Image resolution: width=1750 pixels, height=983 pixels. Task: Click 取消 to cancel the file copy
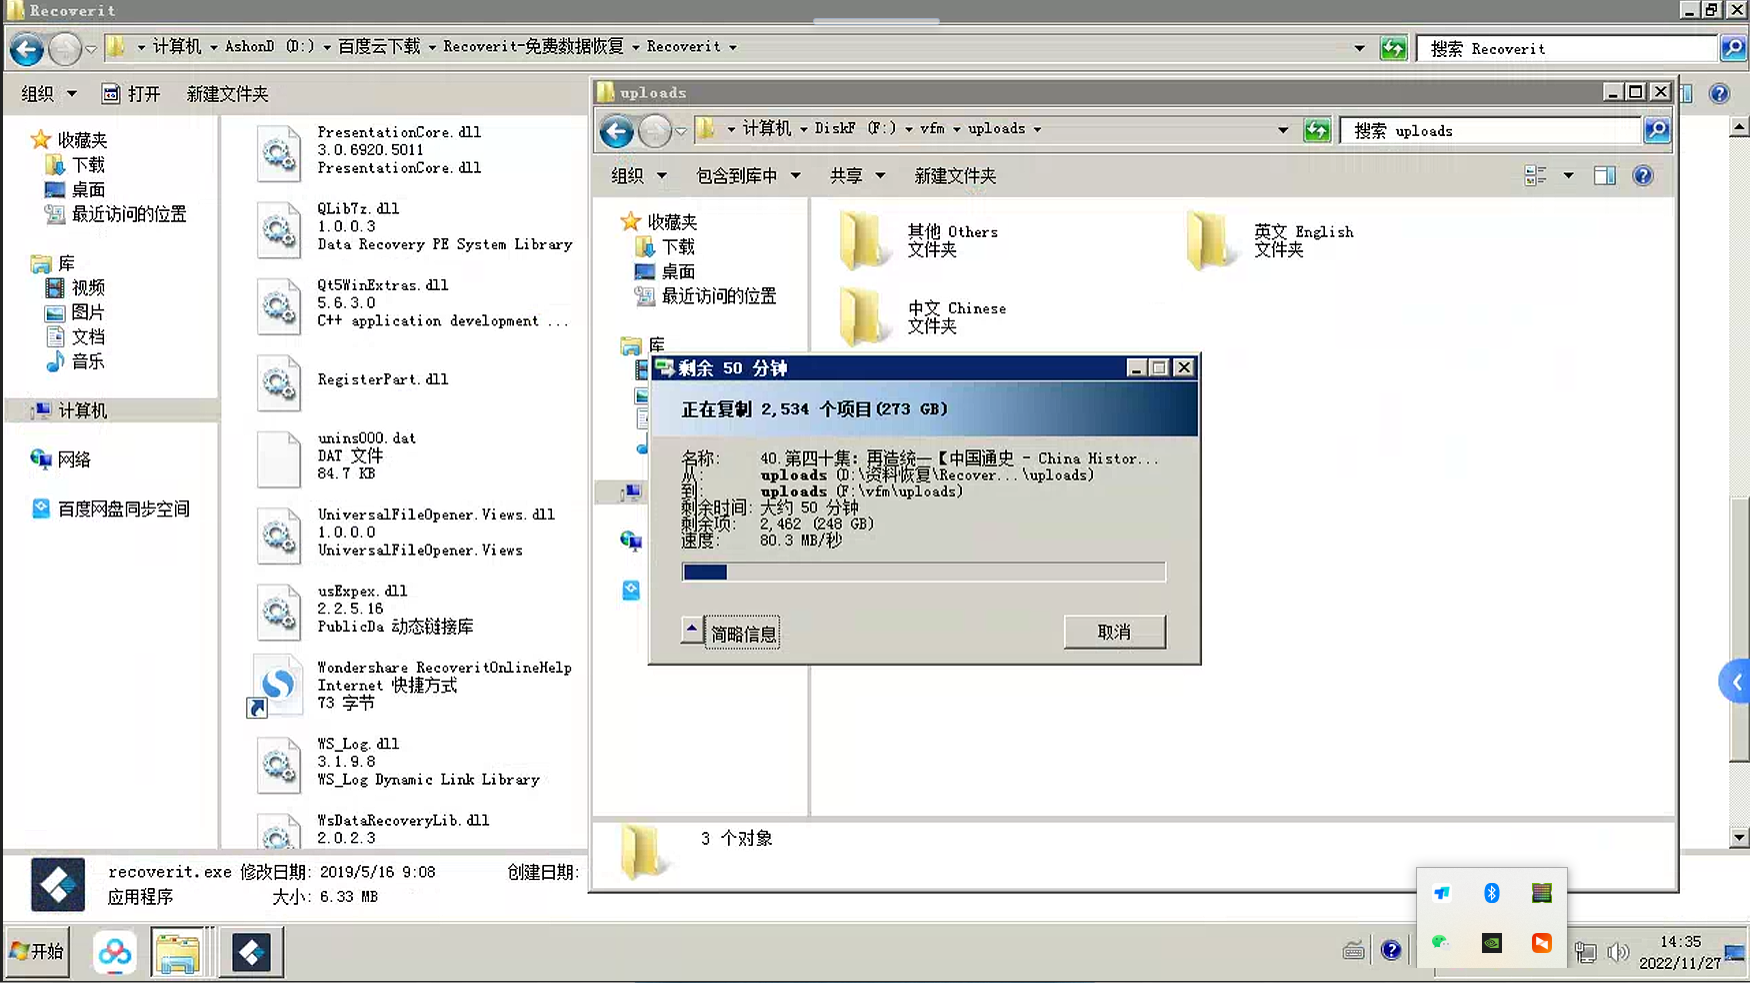click(x=1114, y=632)
